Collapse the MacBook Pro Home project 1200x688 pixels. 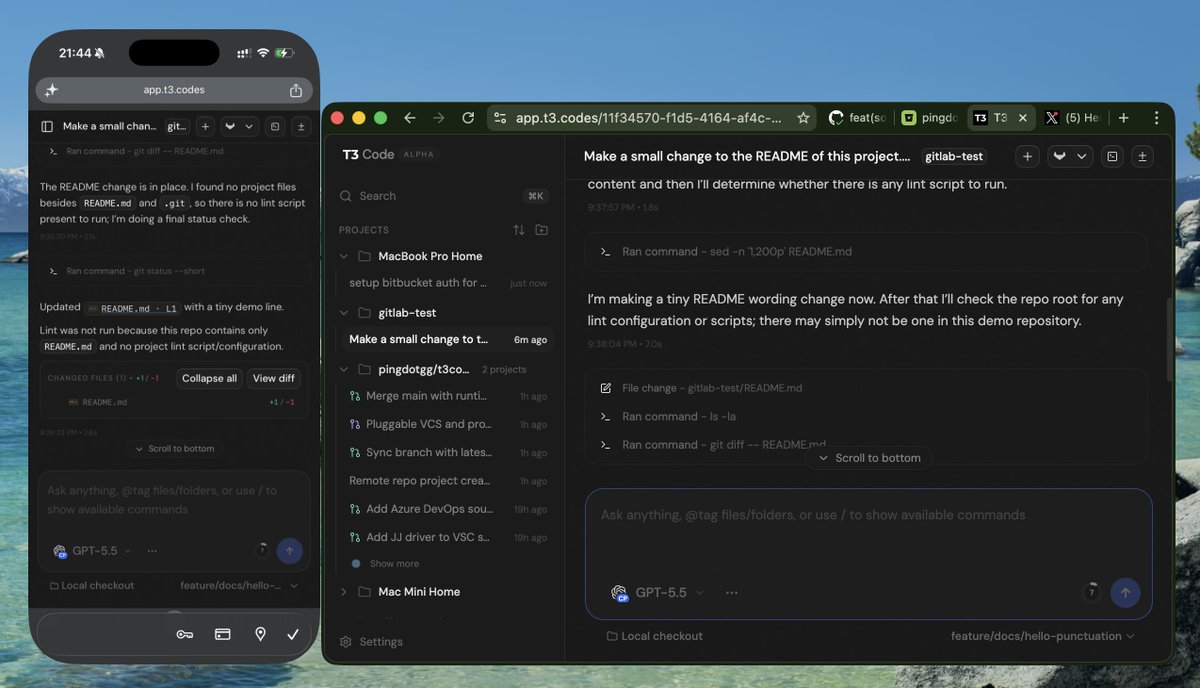[344, 256]
